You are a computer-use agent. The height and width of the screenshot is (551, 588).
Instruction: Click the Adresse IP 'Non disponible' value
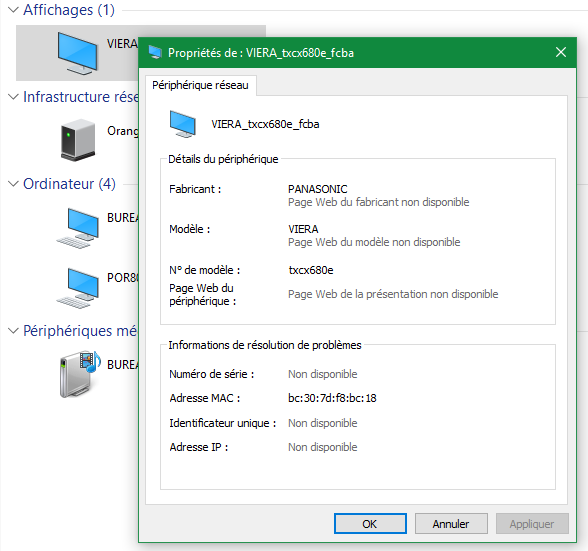point(322,447)
